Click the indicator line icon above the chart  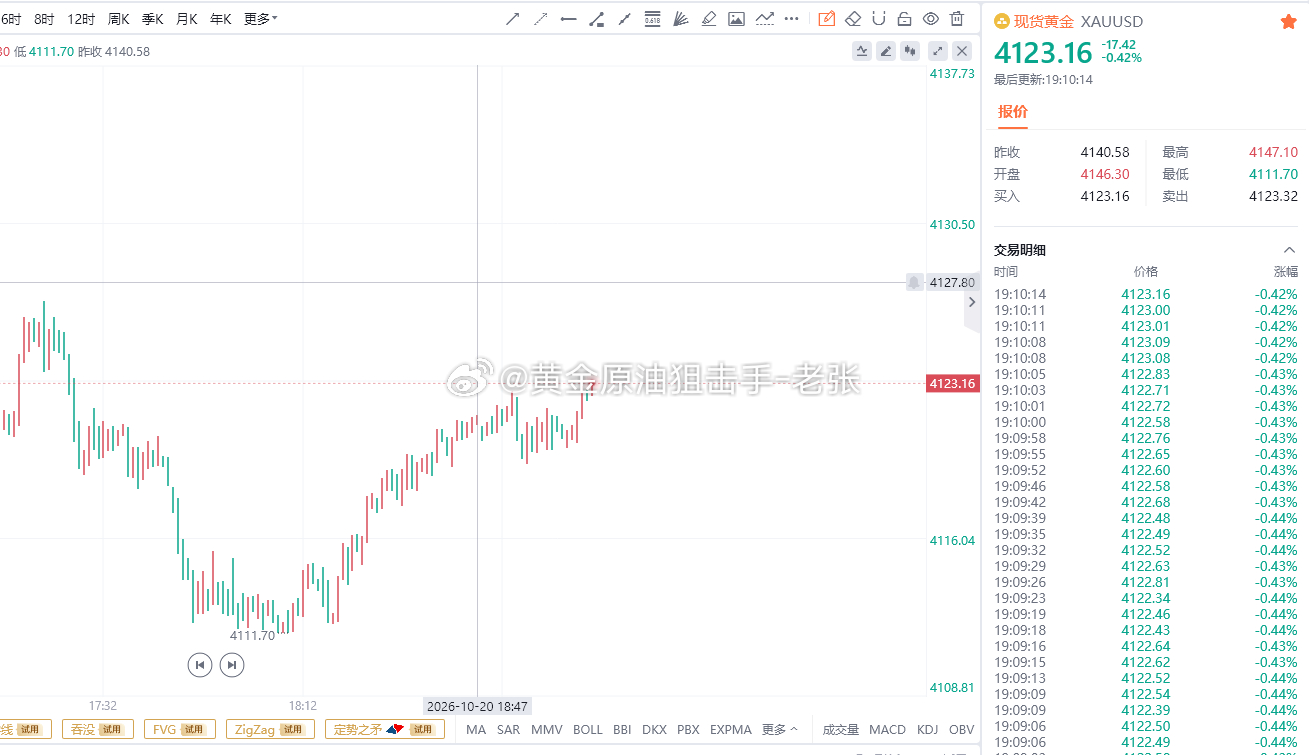pyautogui.click(x=862, y=51)
